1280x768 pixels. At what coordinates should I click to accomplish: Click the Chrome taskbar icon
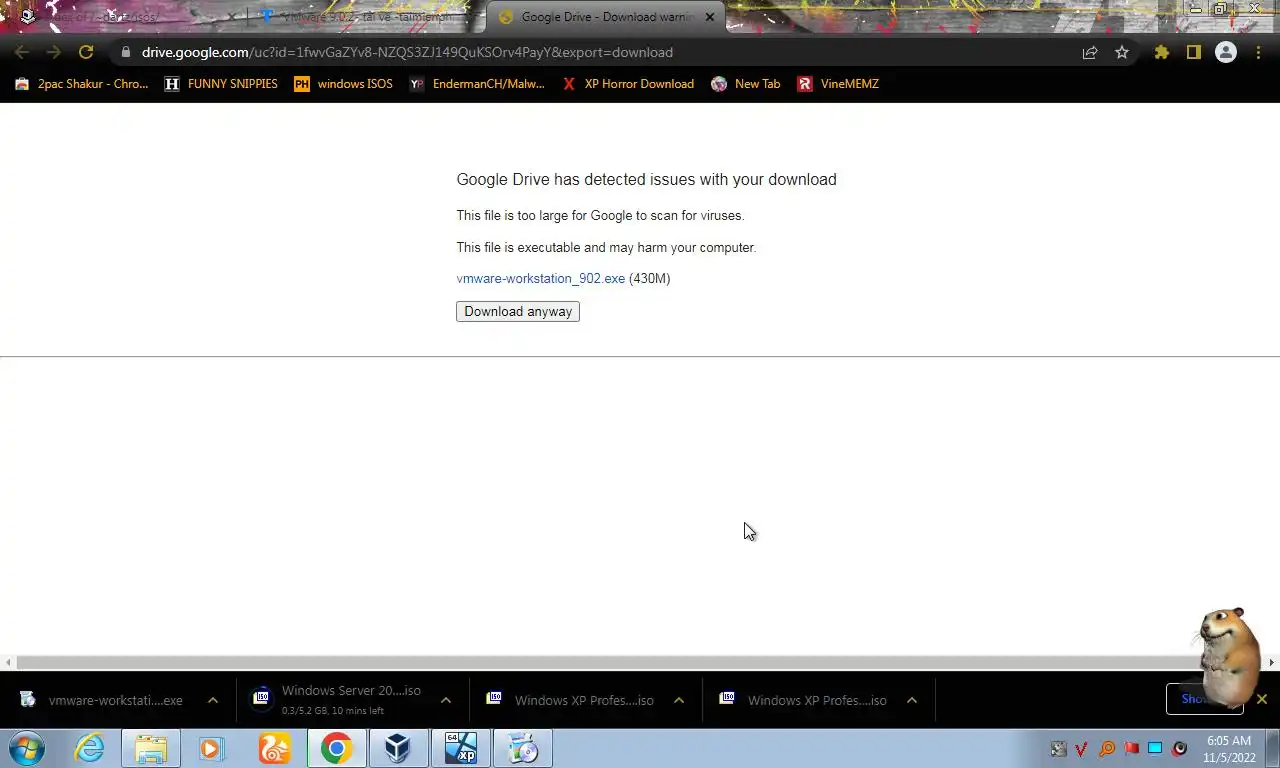(336, 748)
